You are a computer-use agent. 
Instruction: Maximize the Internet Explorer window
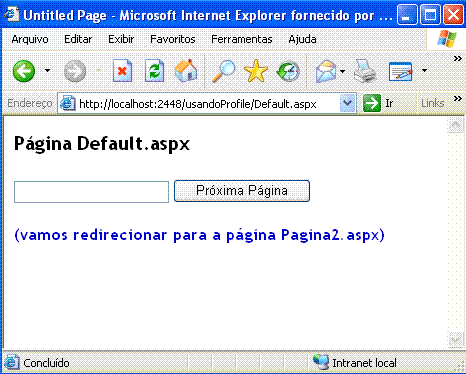430,15
